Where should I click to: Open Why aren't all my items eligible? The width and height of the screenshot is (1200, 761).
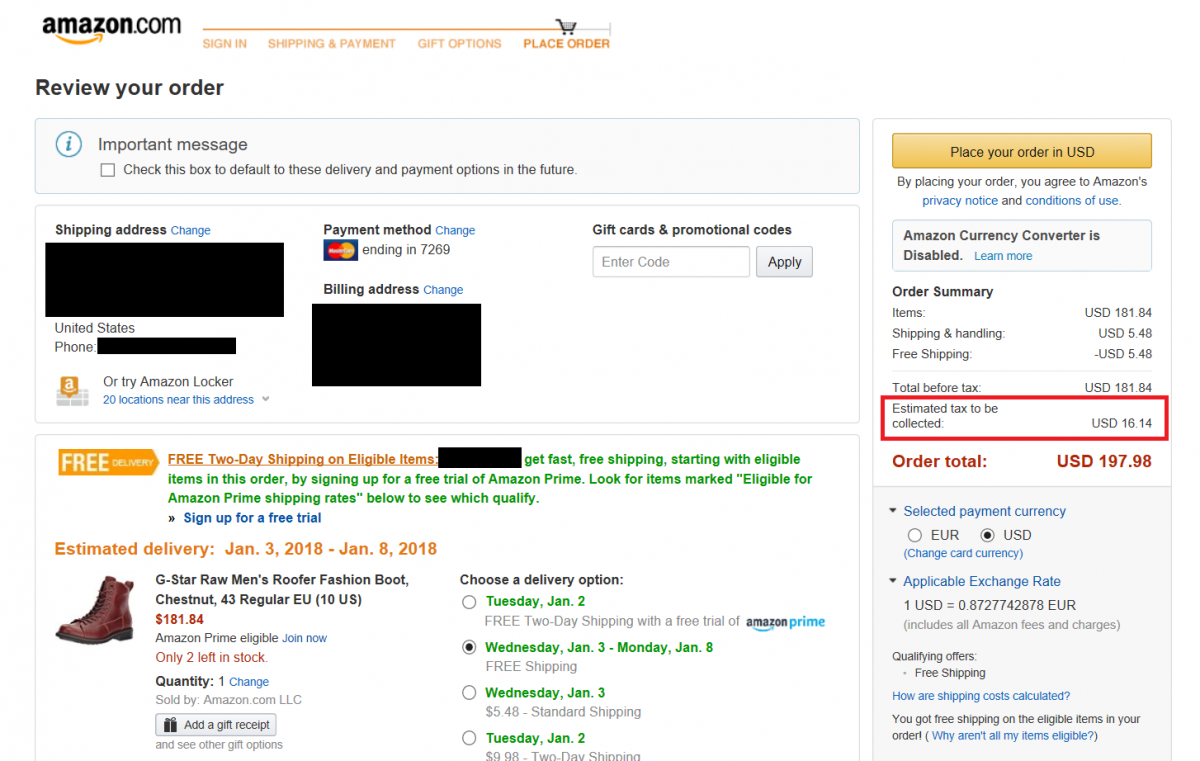click(1013, 736)
